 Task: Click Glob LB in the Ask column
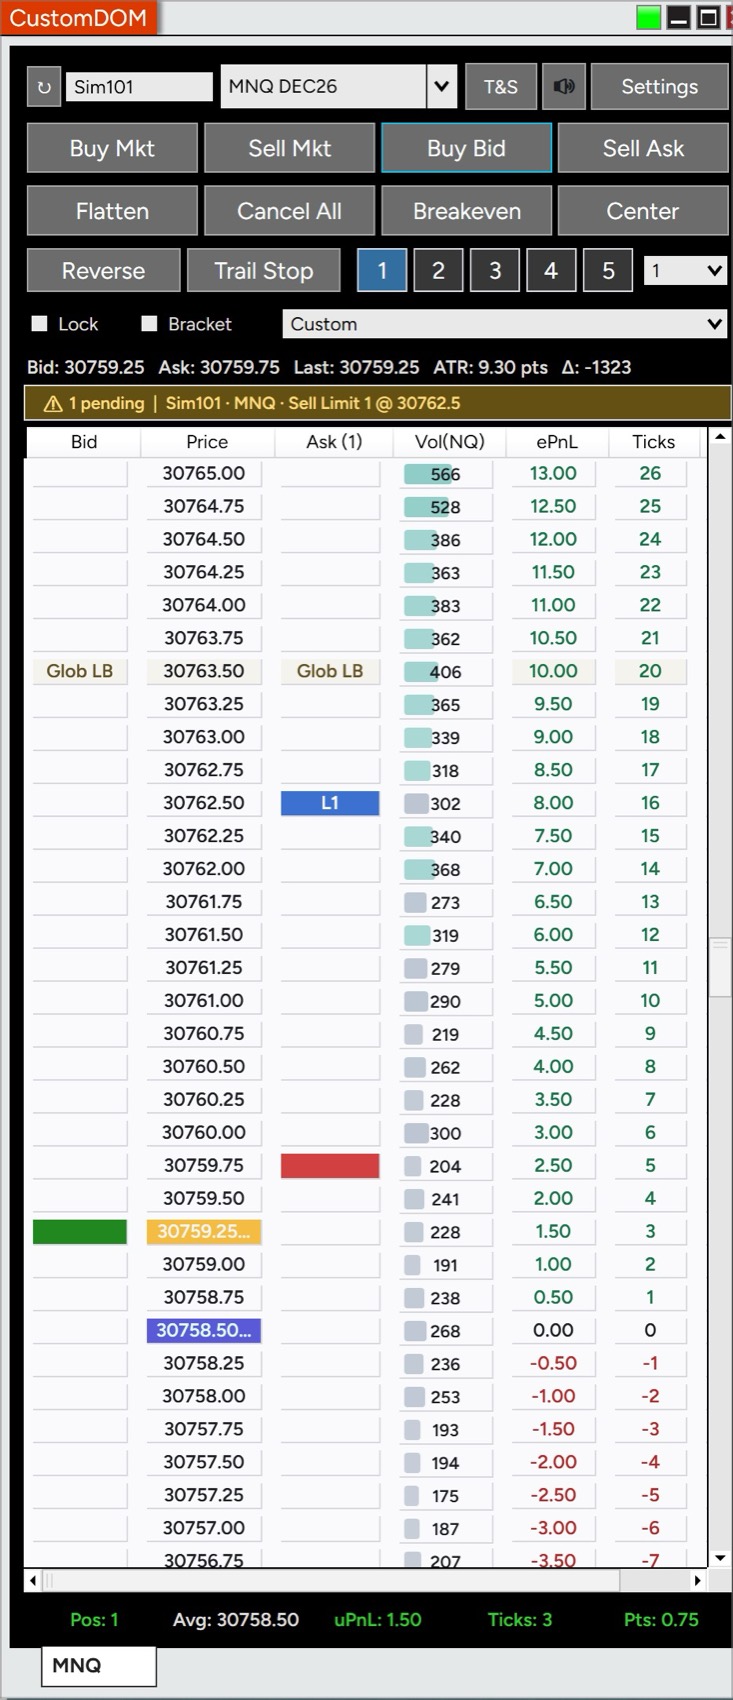[330, 671]
